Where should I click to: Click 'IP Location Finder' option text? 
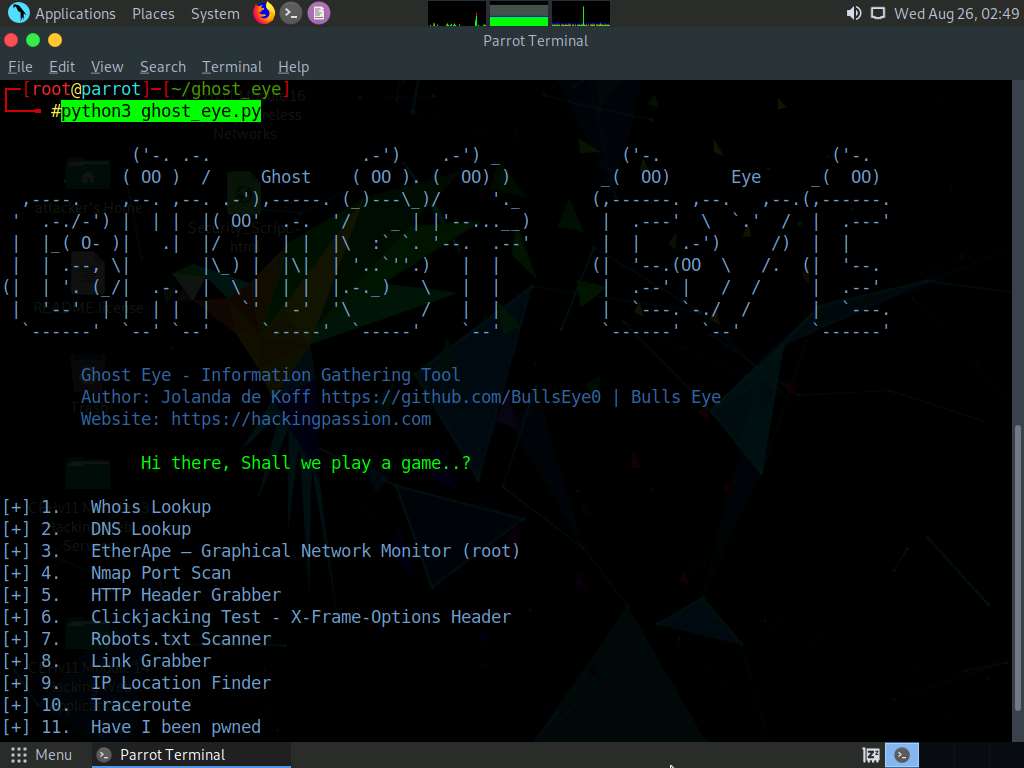[x=181, y=682]
